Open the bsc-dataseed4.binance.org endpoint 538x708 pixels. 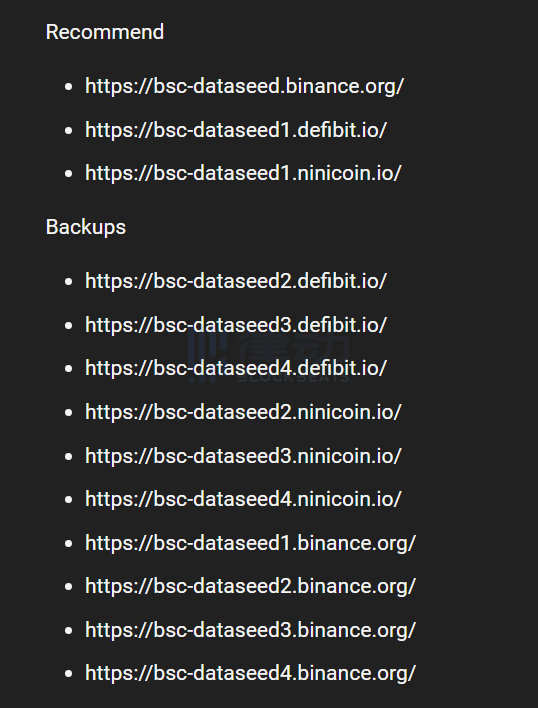[x=250, y=673]
